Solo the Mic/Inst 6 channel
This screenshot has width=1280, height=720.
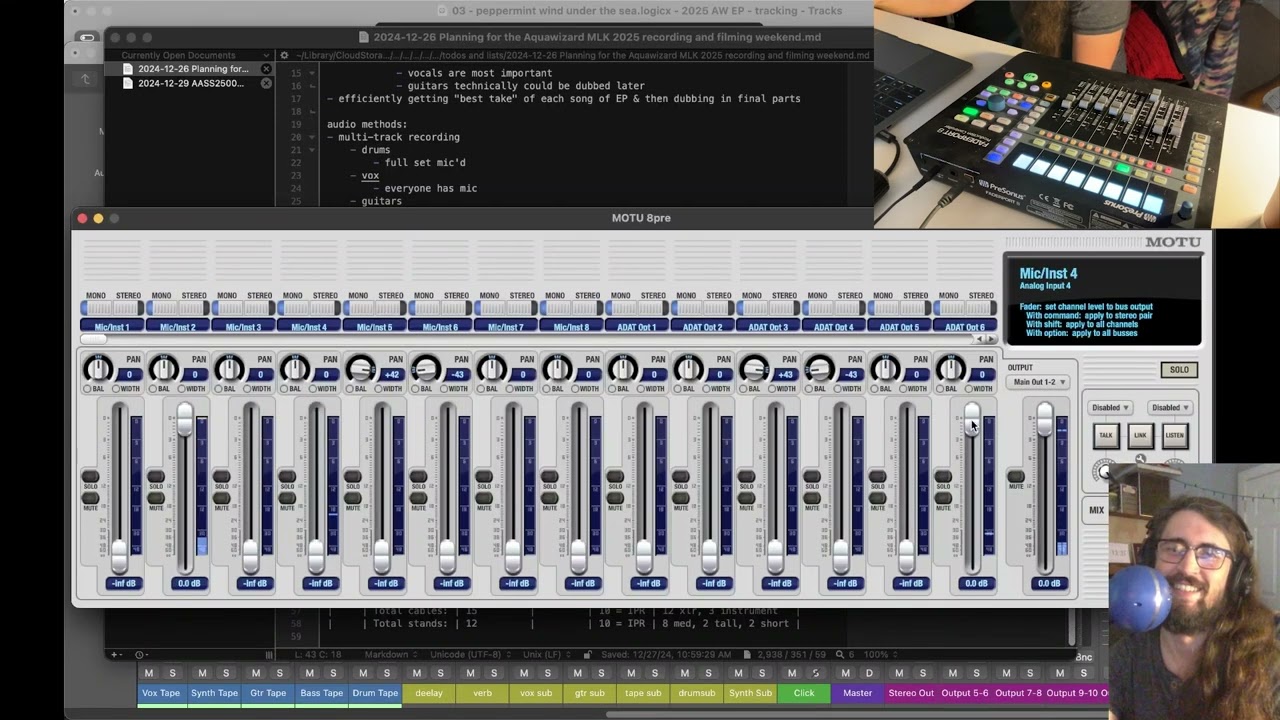(x=418, y=476)
